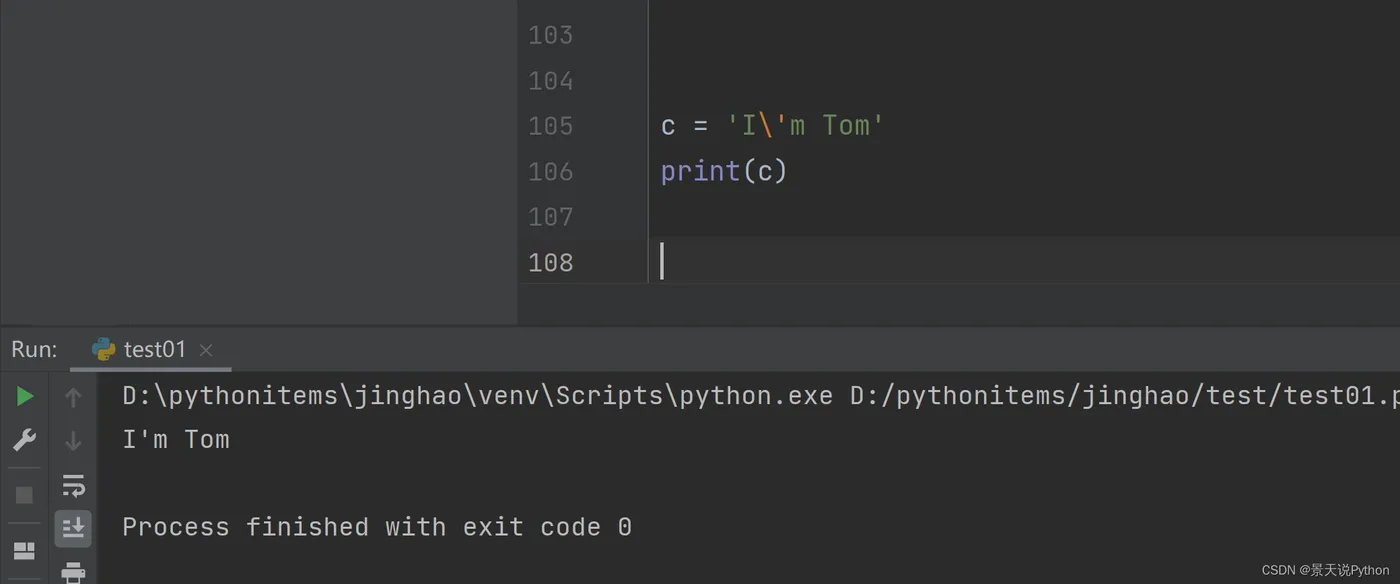Screen dimensions: 1400x584
Task: Click the 'Process finished with exit code 0' text
Action: [376, 527]
